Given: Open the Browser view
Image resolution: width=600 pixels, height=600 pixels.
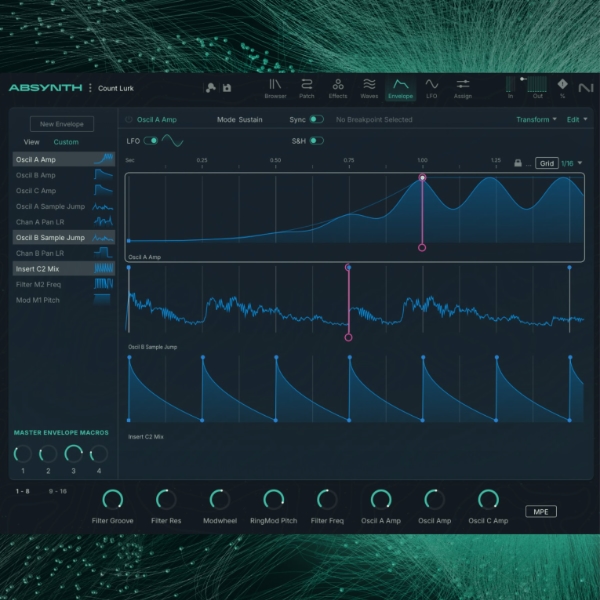Looking at the screenshot, I should click(x=275, y=88).
